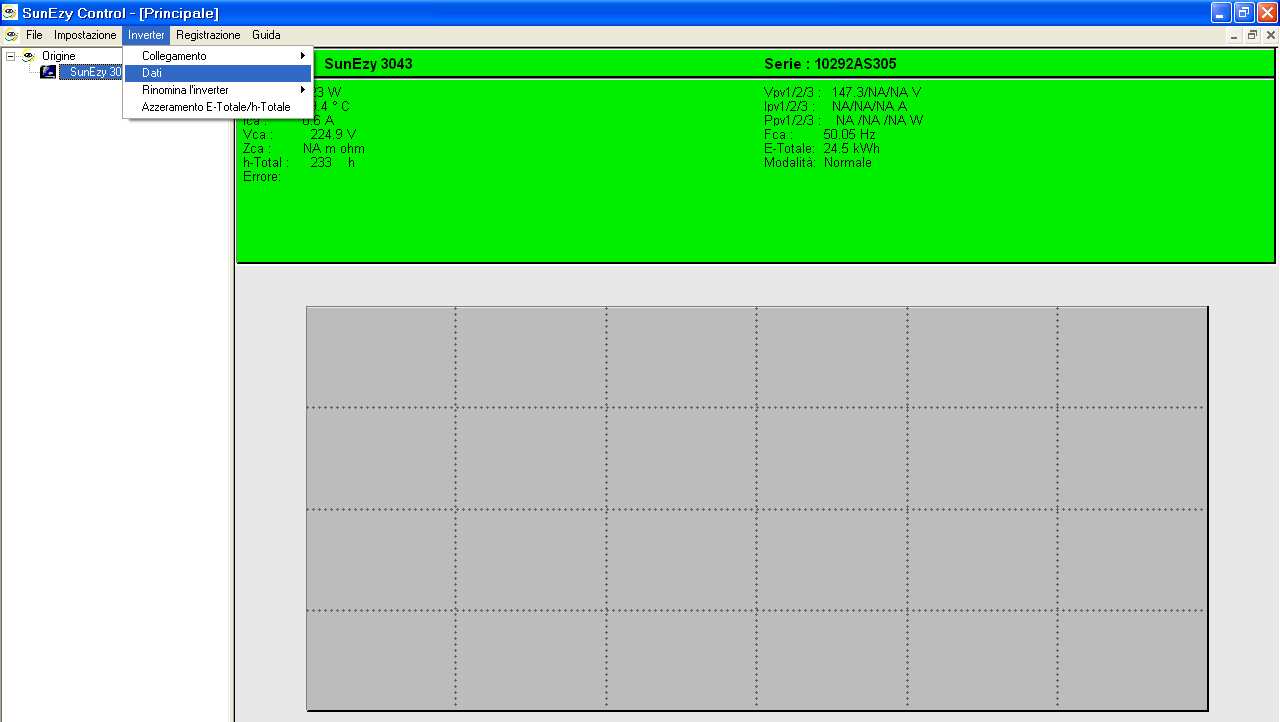Expand the Collegamento submenu
This screenshot has width=1280, height=722.
coord(218,56)
